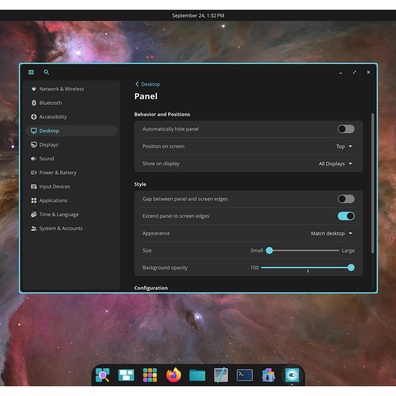Go back to Desktop page

(148, 84)
